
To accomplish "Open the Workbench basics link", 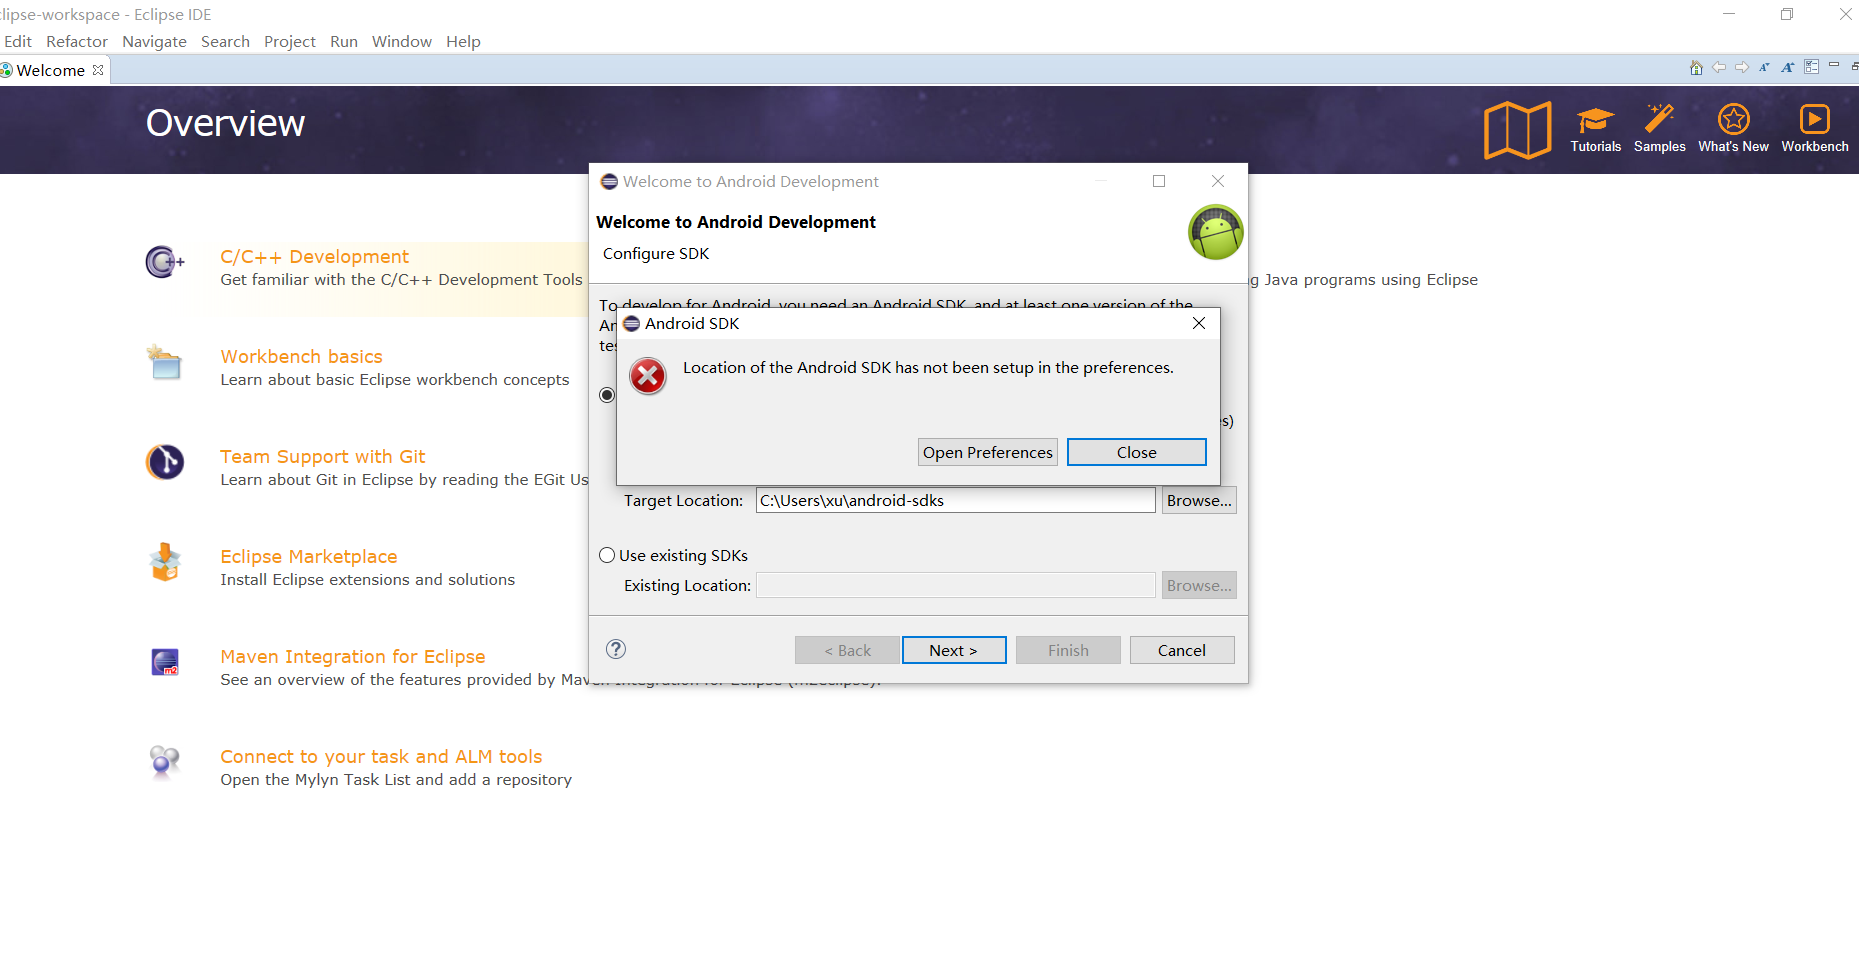I will pos(301,357).
